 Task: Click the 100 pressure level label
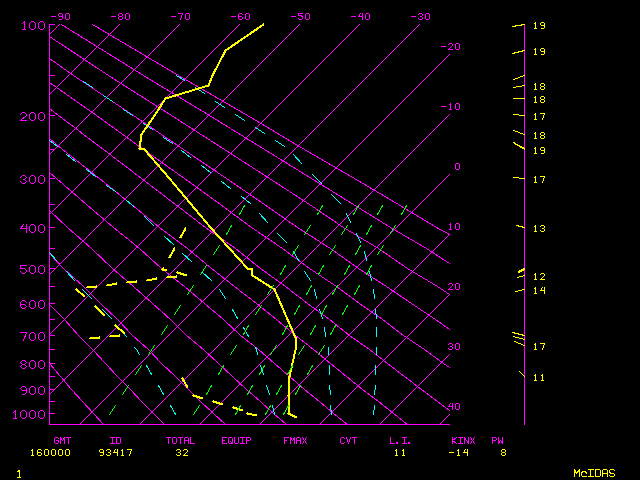point(33,25)
